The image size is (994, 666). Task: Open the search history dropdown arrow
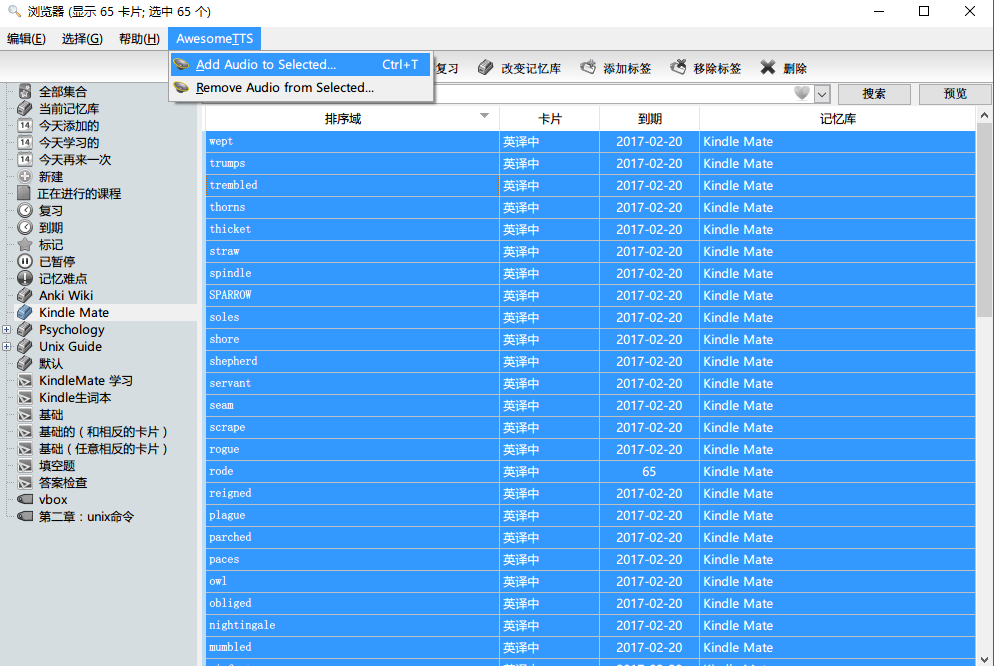point(822,94)
